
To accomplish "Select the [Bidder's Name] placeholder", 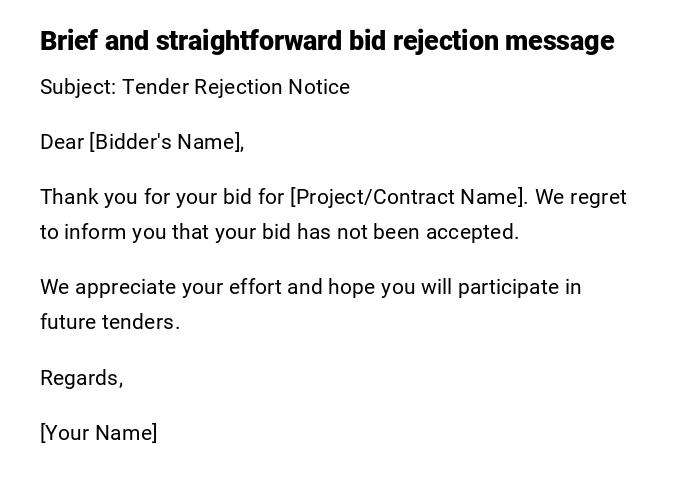I will point(166,142).
